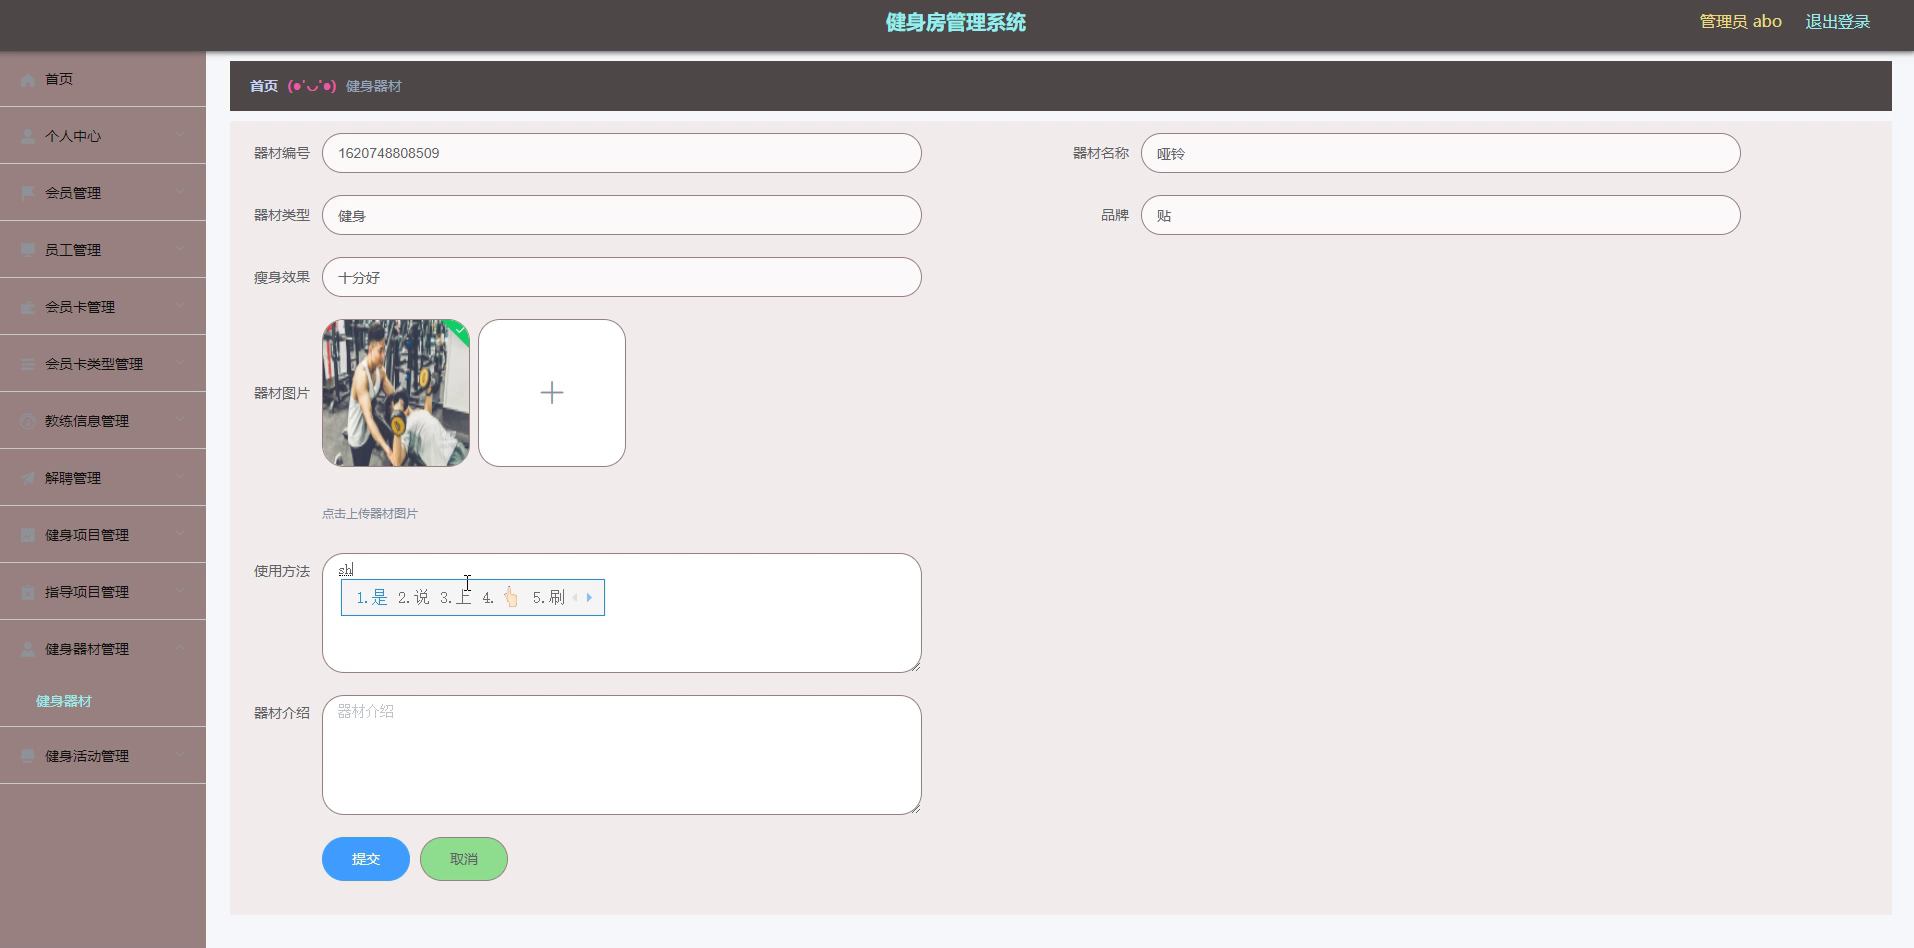Focus the 器材名称 field containing 哑铃

(x=1441, y=153)
